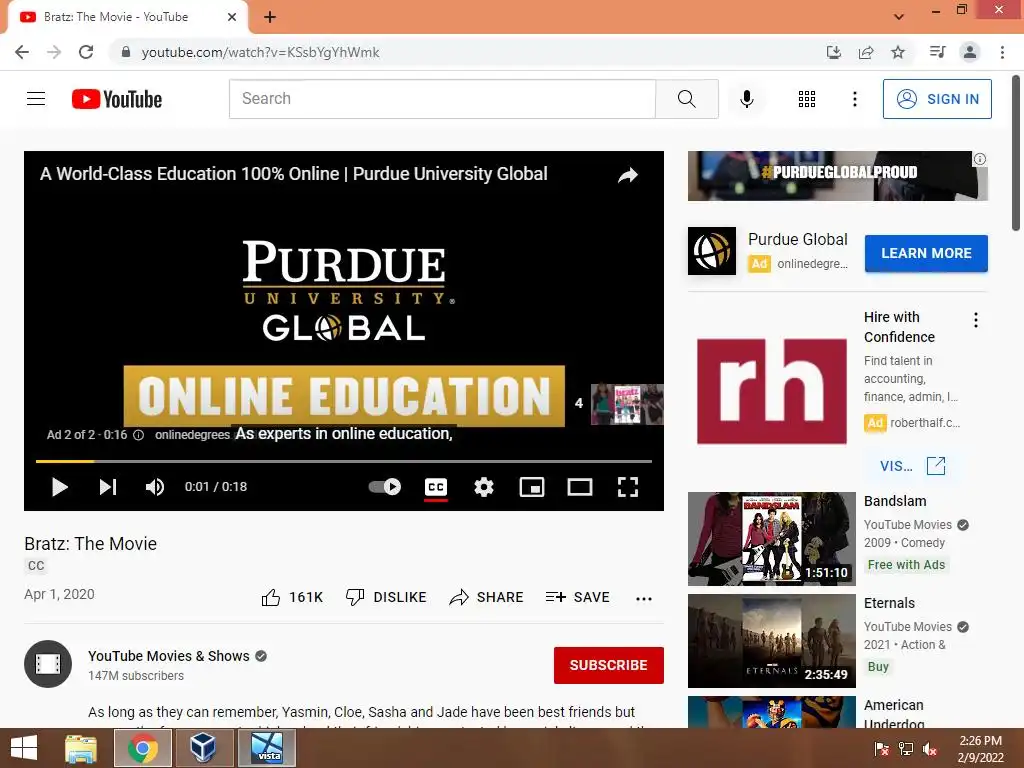Open ad info icon next to 0:16
The height and width of the screenshot is (768, 1024).
138,435
